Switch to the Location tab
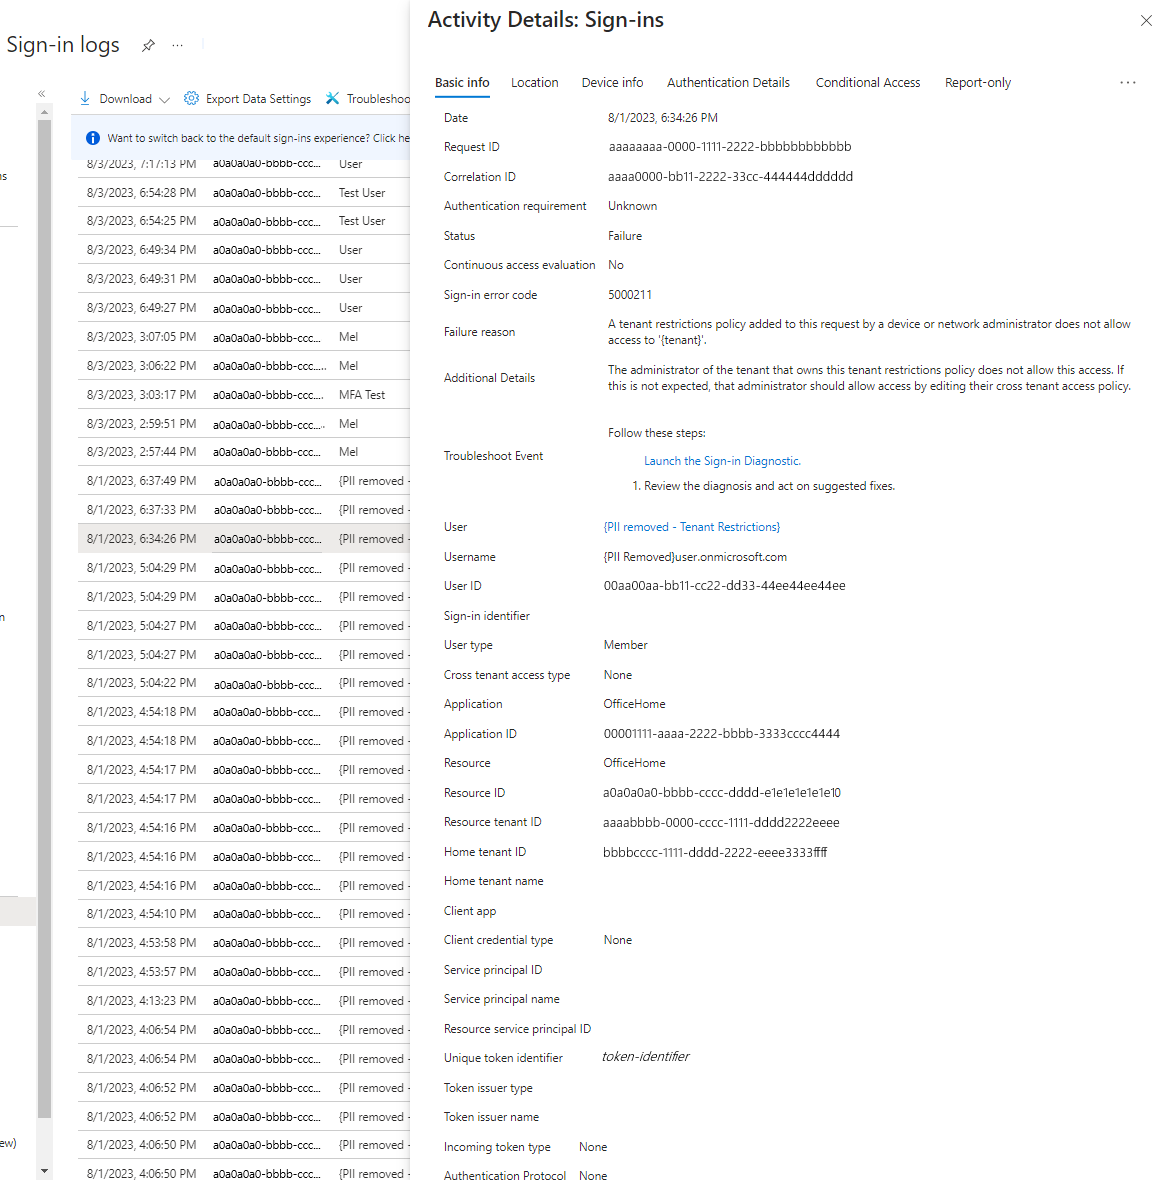The width and height of the screenshot is (1159, 1180). click(534, 83)
